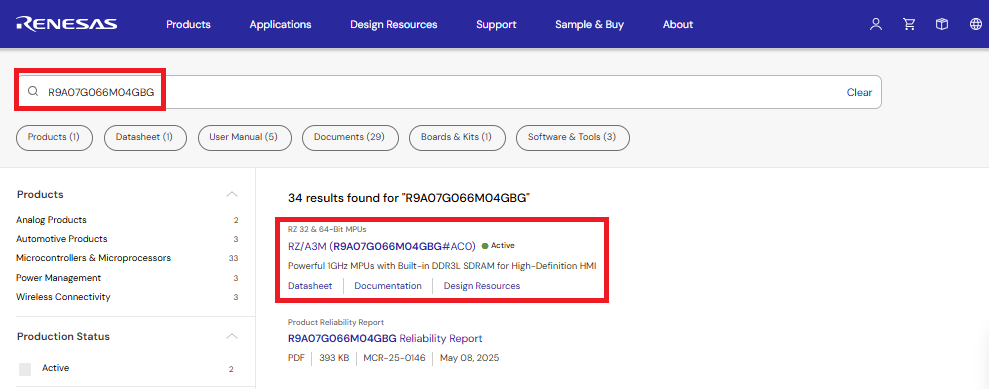Collapse the Products filter section
The image size is (989, 389).
pyautogui.click(x=232, y=194)
